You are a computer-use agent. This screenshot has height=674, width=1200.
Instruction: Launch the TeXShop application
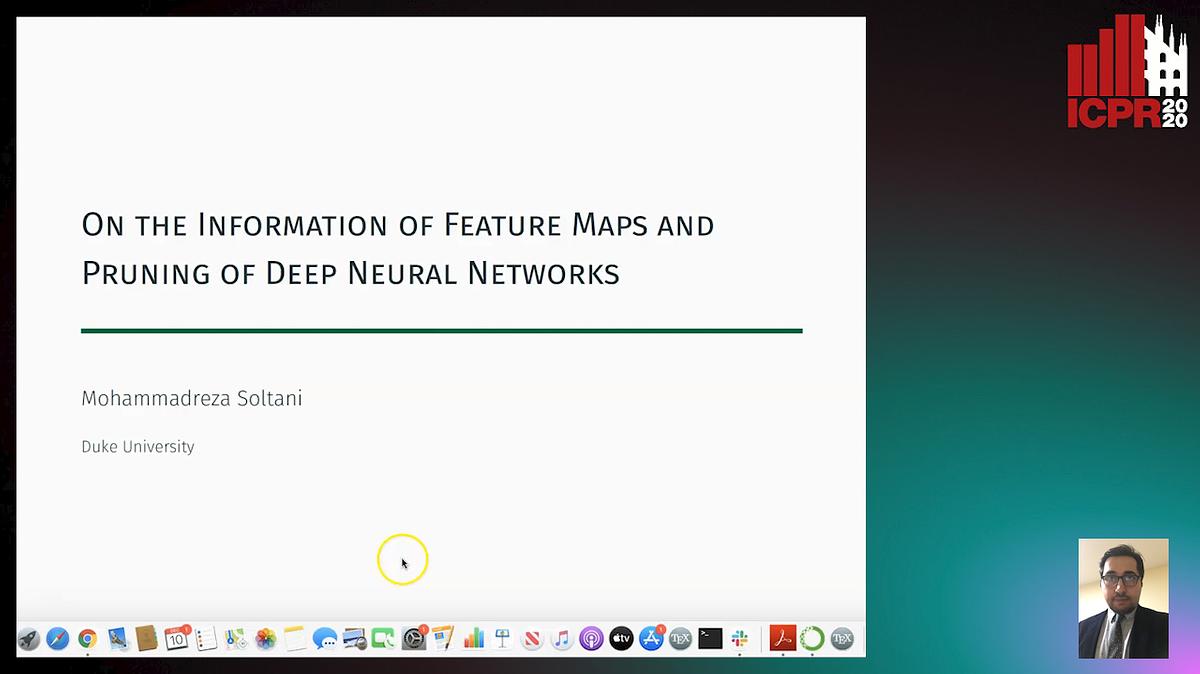[680, 638]
